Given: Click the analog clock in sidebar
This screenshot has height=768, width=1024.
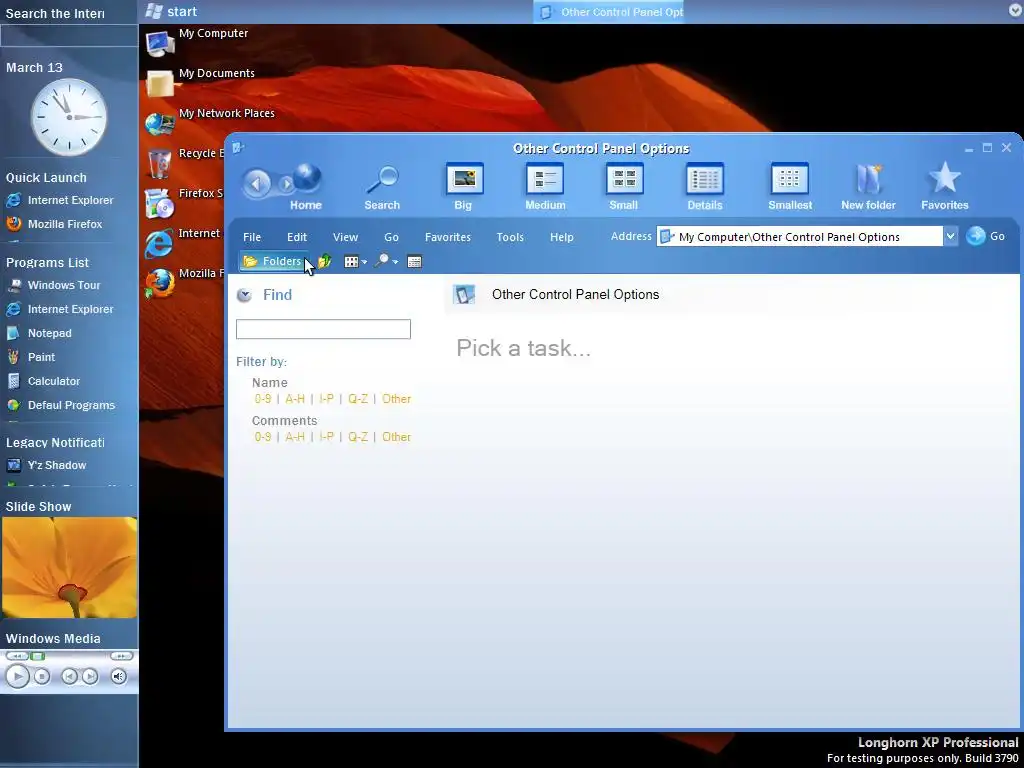Looking at the screenshot, I should pos(69,117).
